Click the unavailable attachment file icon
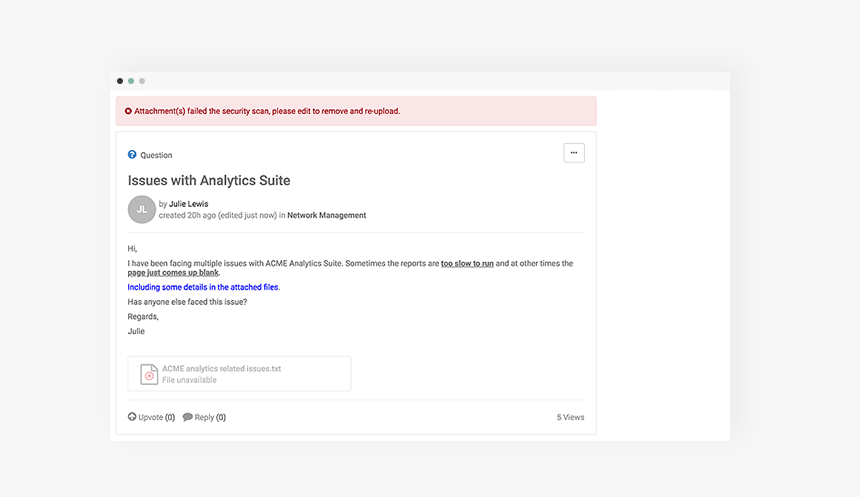The height and width of the screenshot is (497, 860). tap(148, 374)
